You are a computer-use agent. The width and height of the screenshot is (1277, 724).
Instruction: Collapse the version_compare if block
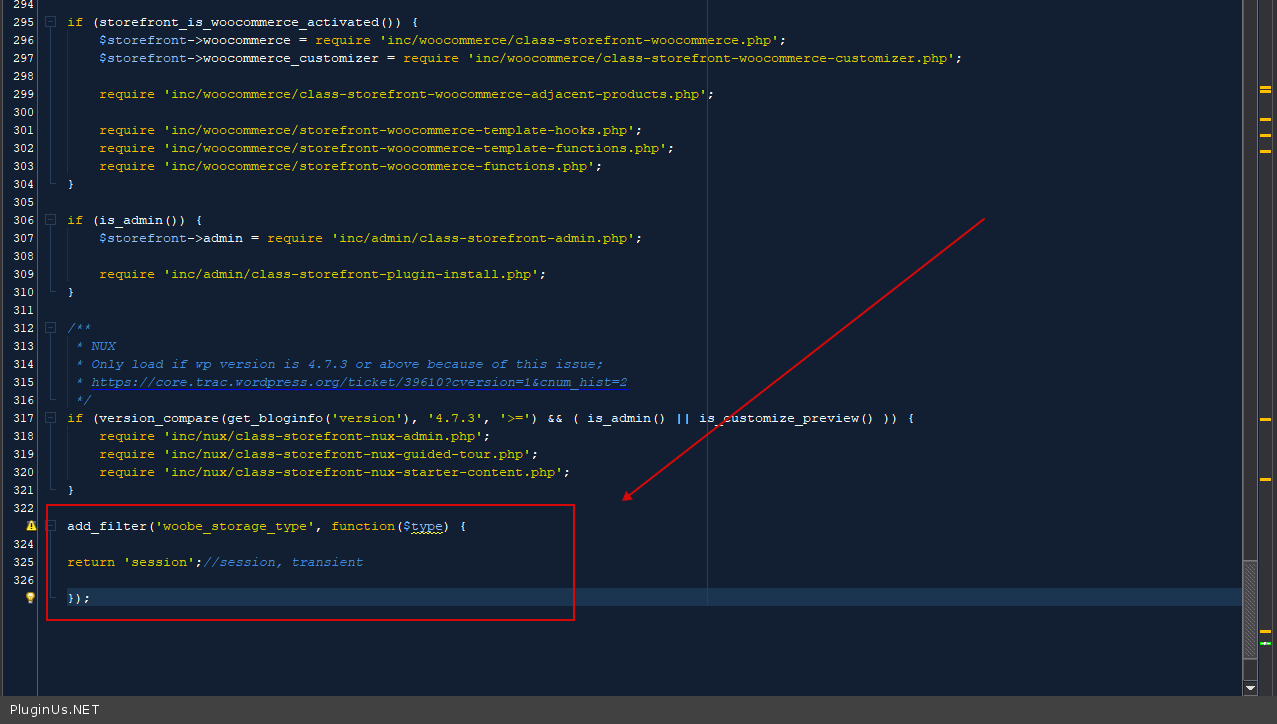pos(50,418)
